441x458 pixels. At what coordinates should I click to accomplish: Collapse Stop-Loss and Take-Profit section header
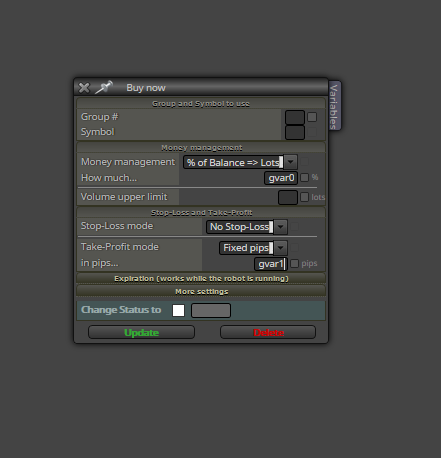tap(201, 213)
